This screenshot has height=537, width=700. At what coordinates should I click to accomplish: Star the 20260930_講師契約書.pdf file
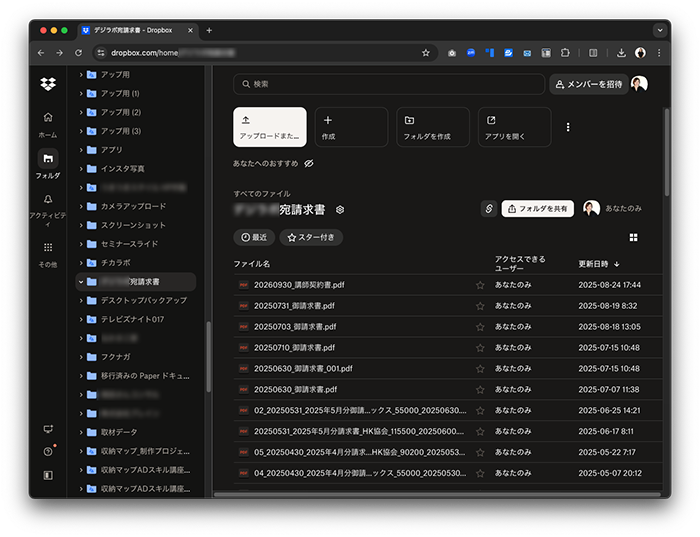480,285
